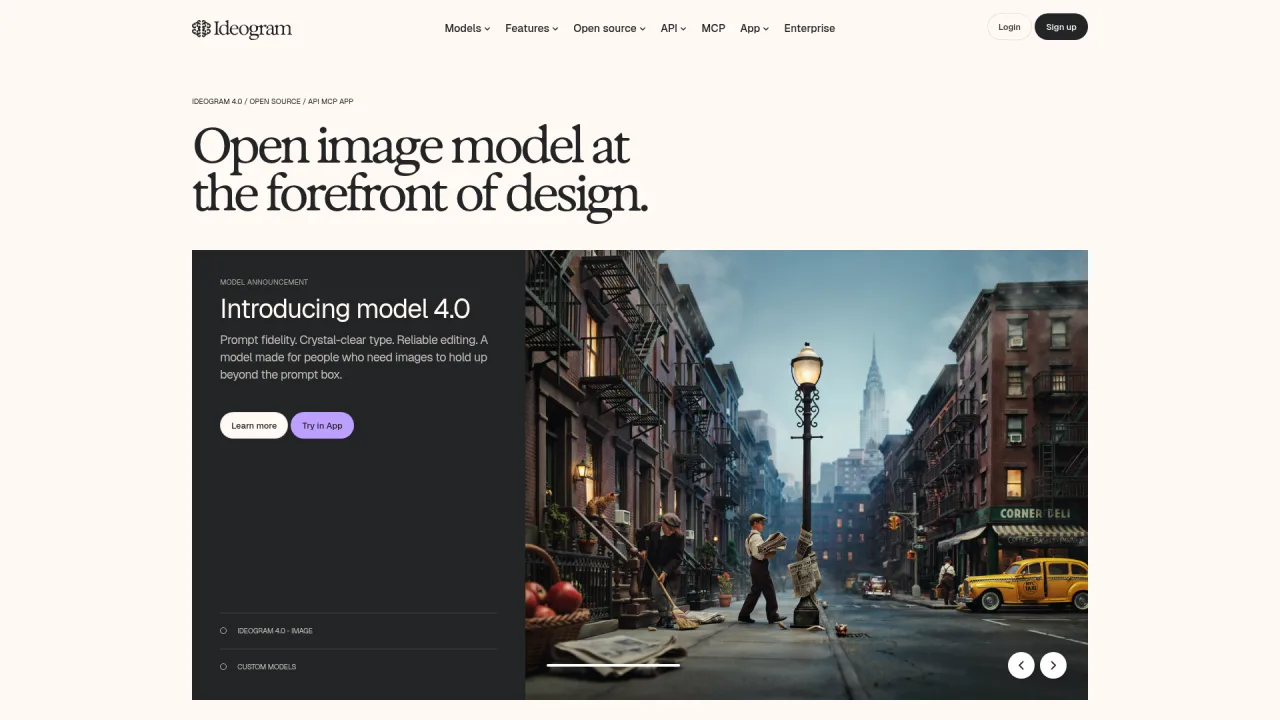Open the App dropdown menu
Screen dimensions: 1280x720
(754, 28)
